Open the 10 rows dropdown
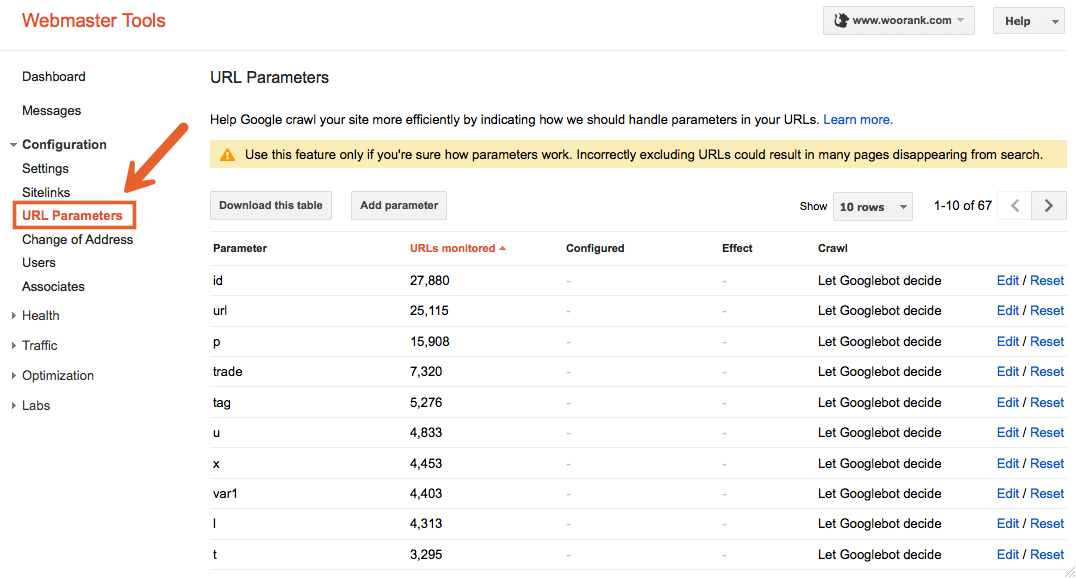Image resolution: width=1076 pixels, height=578 pixels. [873, 207]
